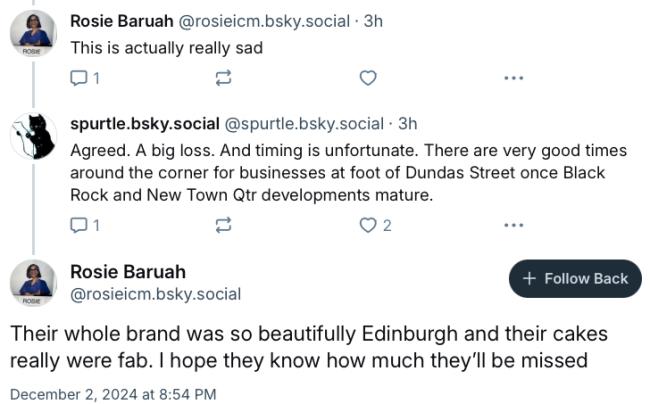The image size is (650, 404).
Task: Like spurtle's post with 2 likes
Action: coord(375,225)
